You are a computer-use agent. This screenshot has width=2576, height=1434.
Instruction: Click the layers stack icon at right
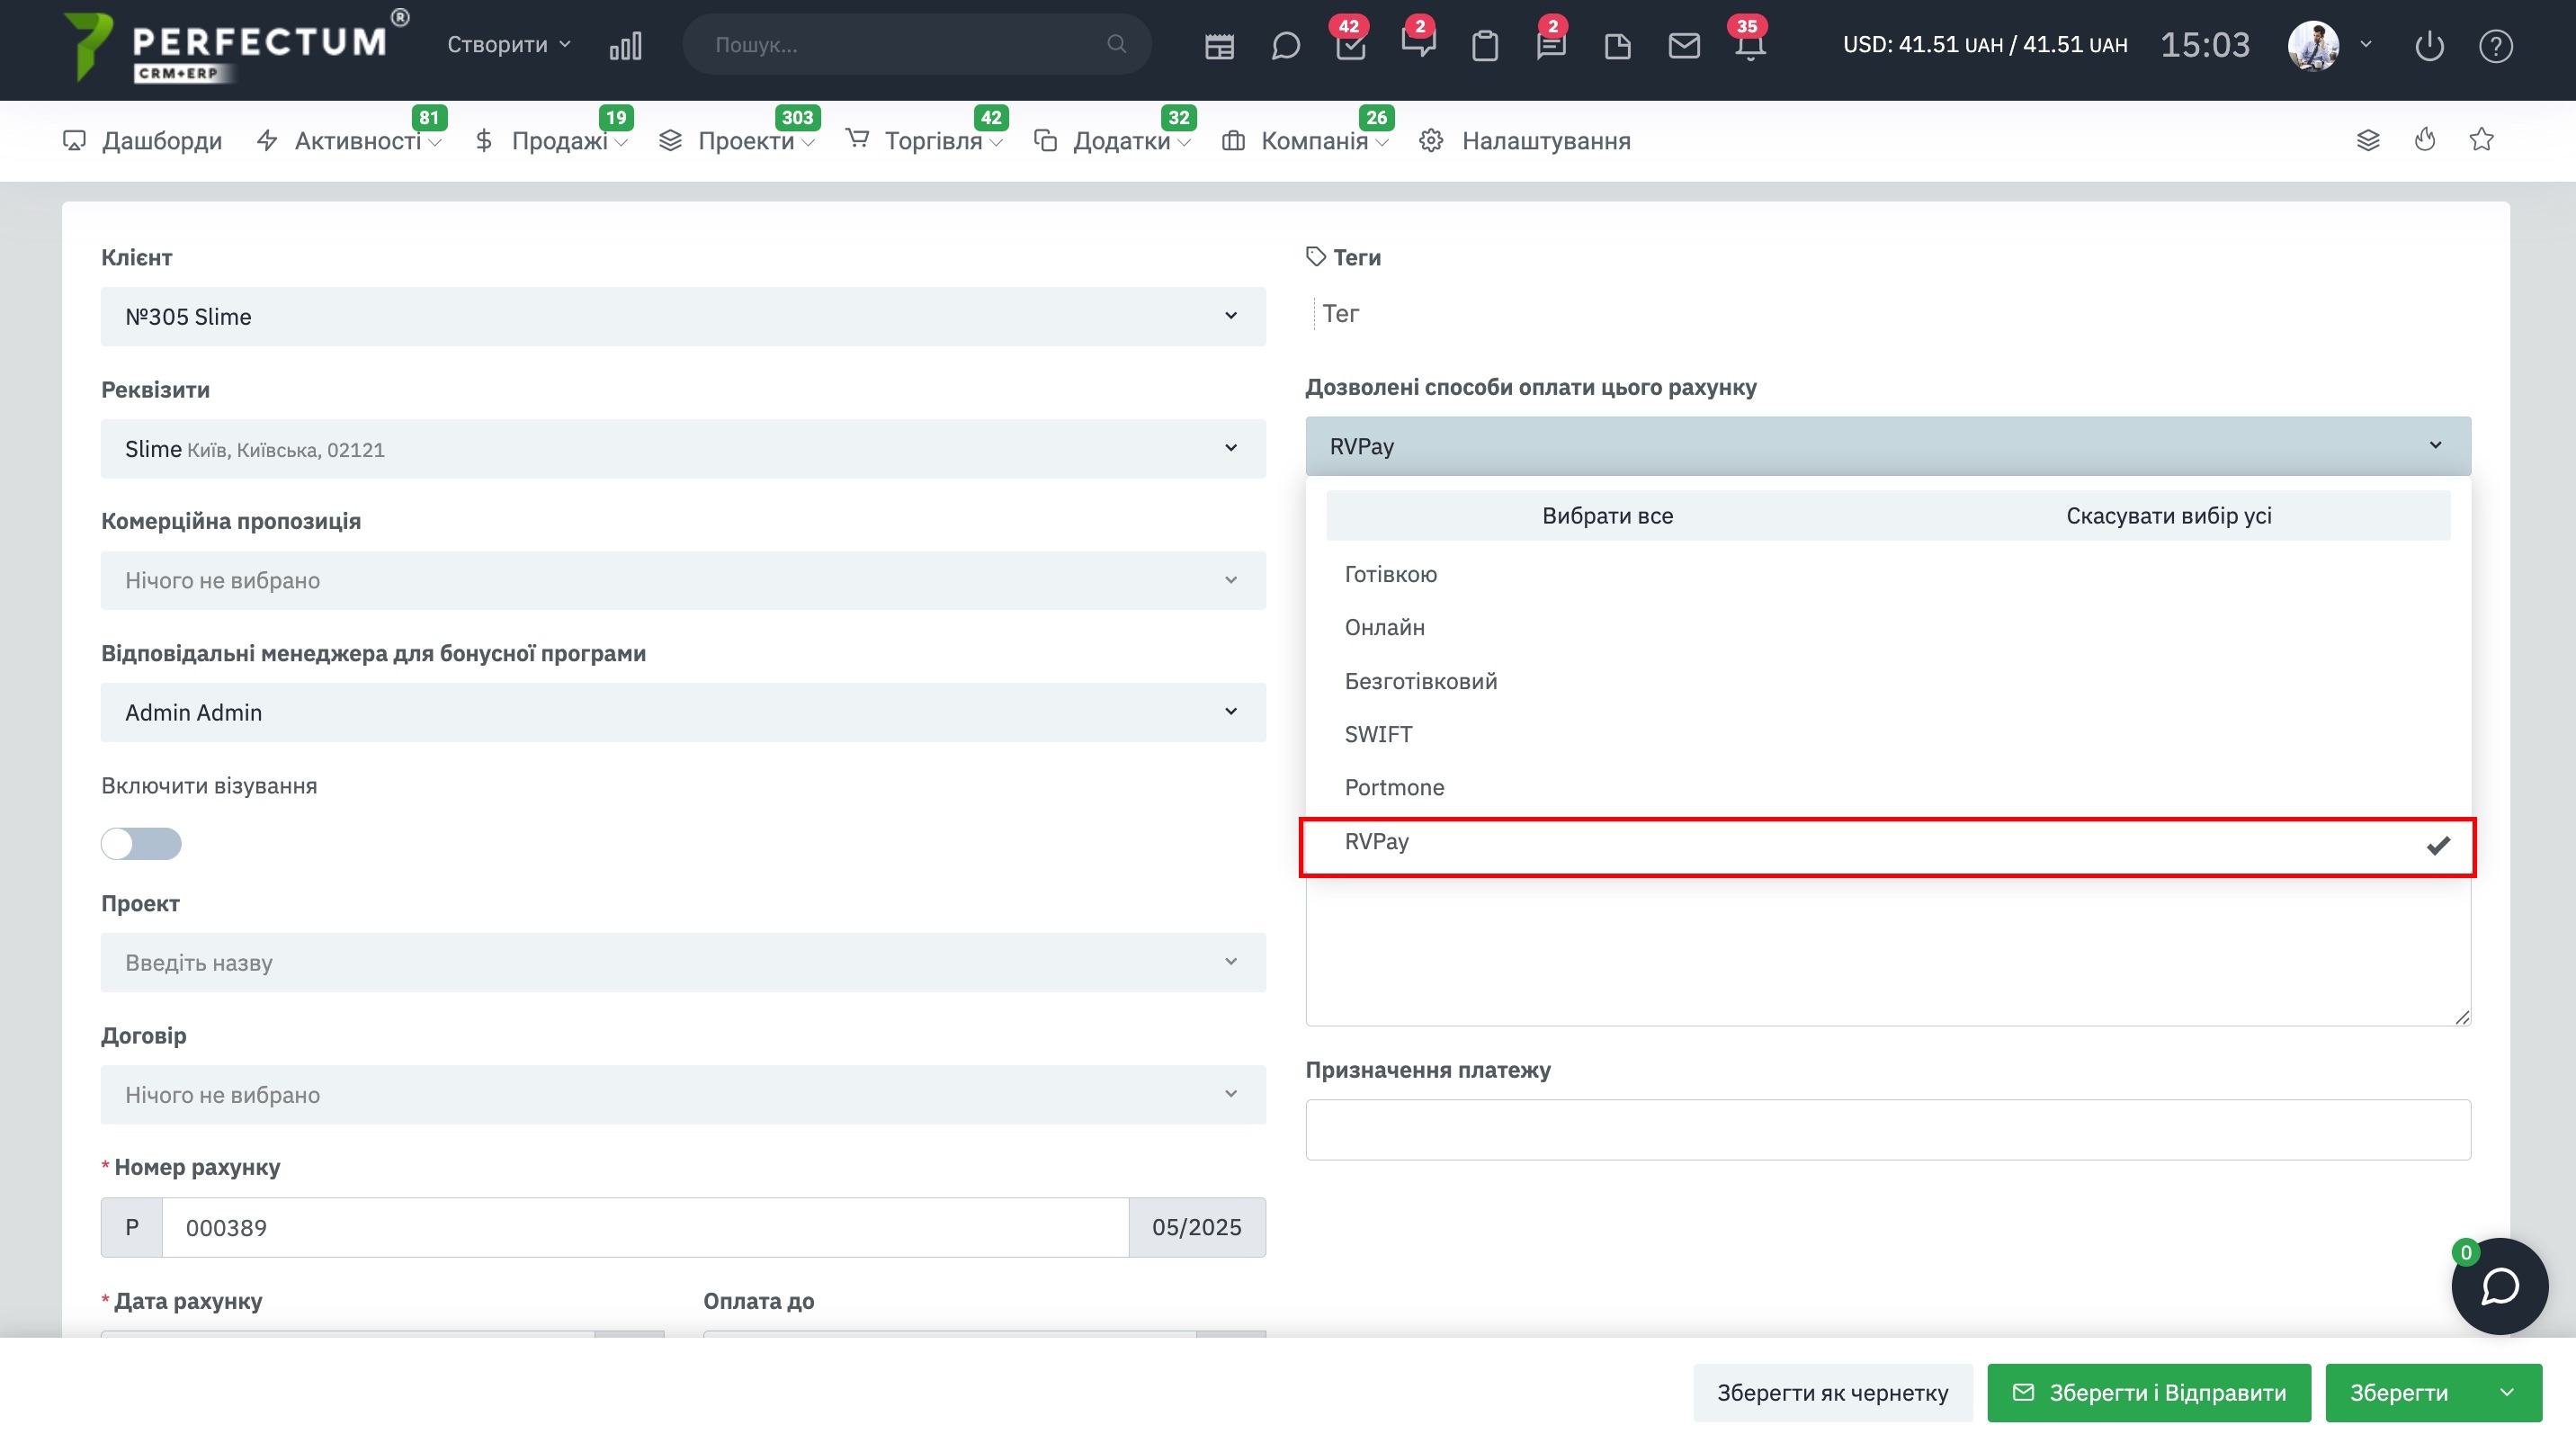point(2368,140)
